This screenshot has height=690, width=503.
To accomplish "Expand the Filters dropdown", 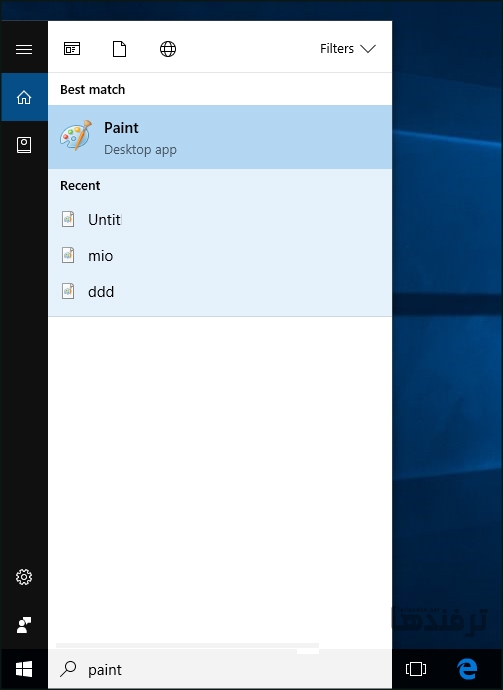I will [x=348, y=48].
